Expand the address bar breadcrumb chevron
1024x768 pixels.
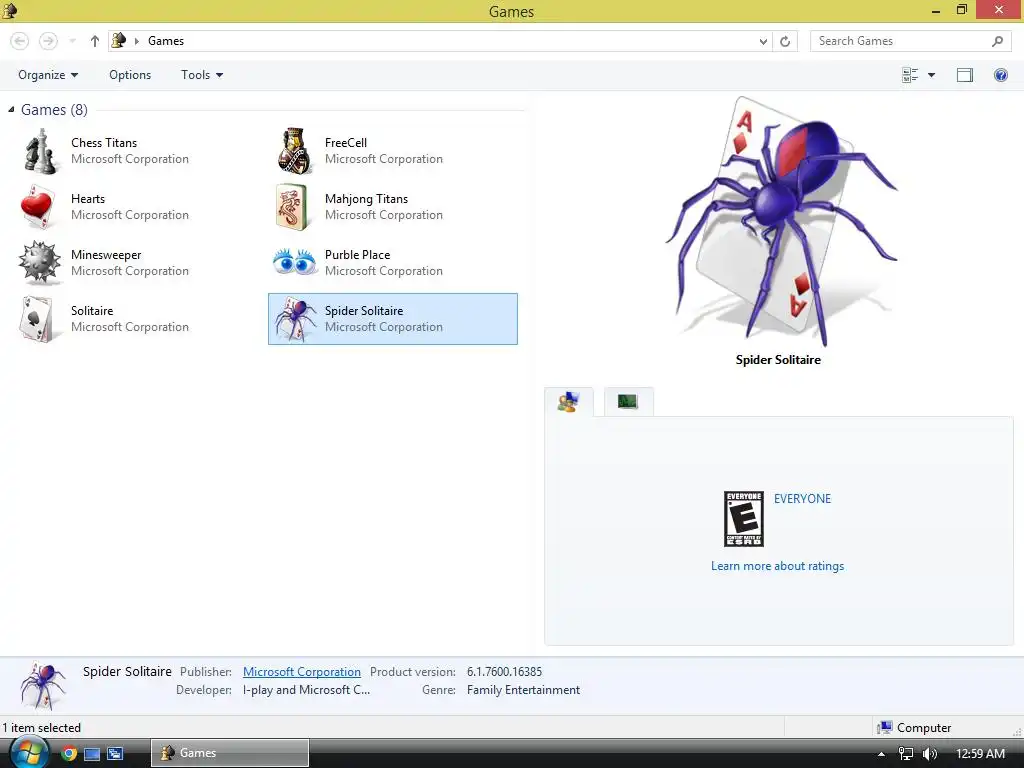(136, 41)
